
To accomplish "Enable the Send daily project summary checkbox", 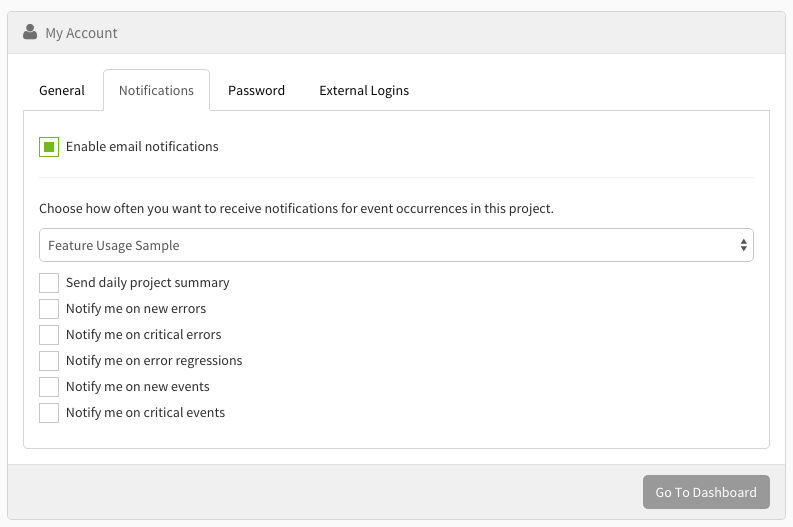I will [x=49, y=283].
